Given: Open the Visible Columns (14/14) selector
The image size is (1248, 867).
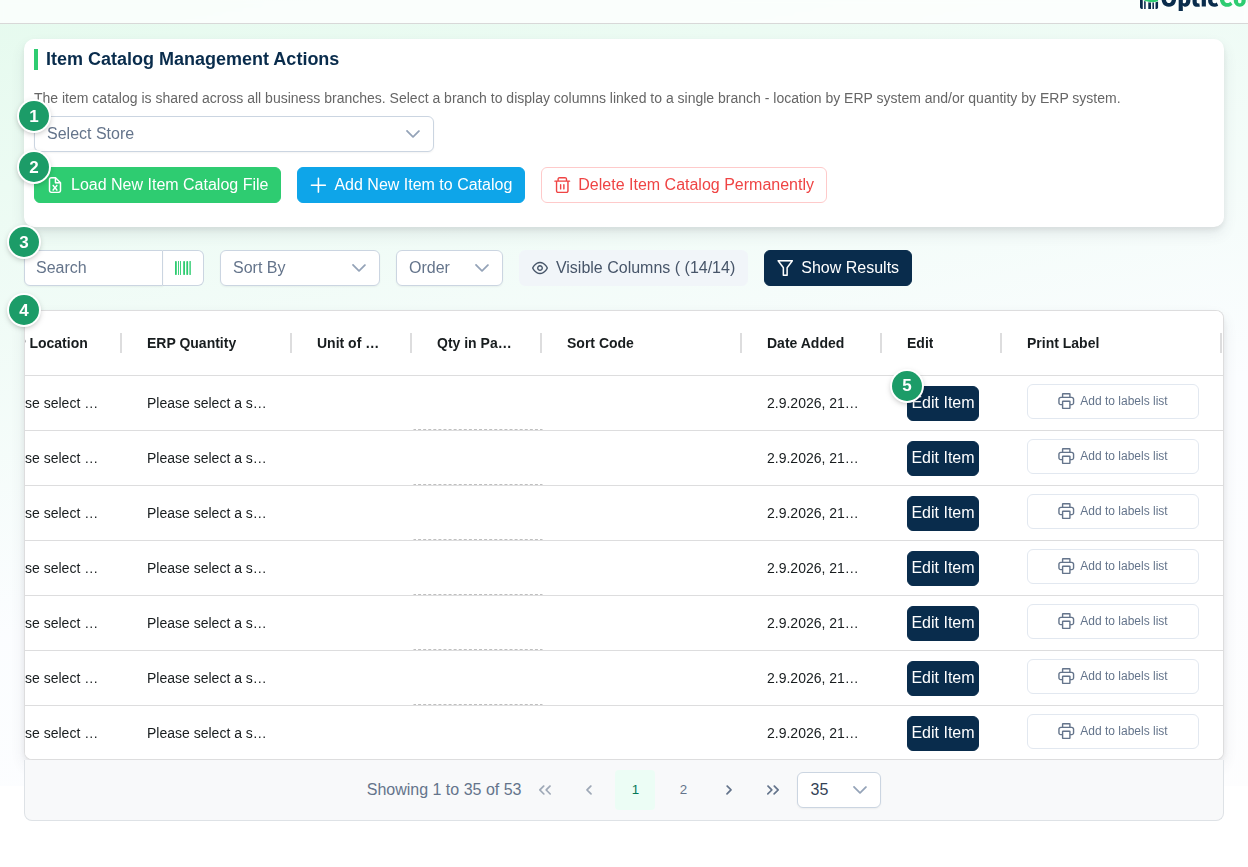Looking at the screenshot, I should (x=633, y=268).
